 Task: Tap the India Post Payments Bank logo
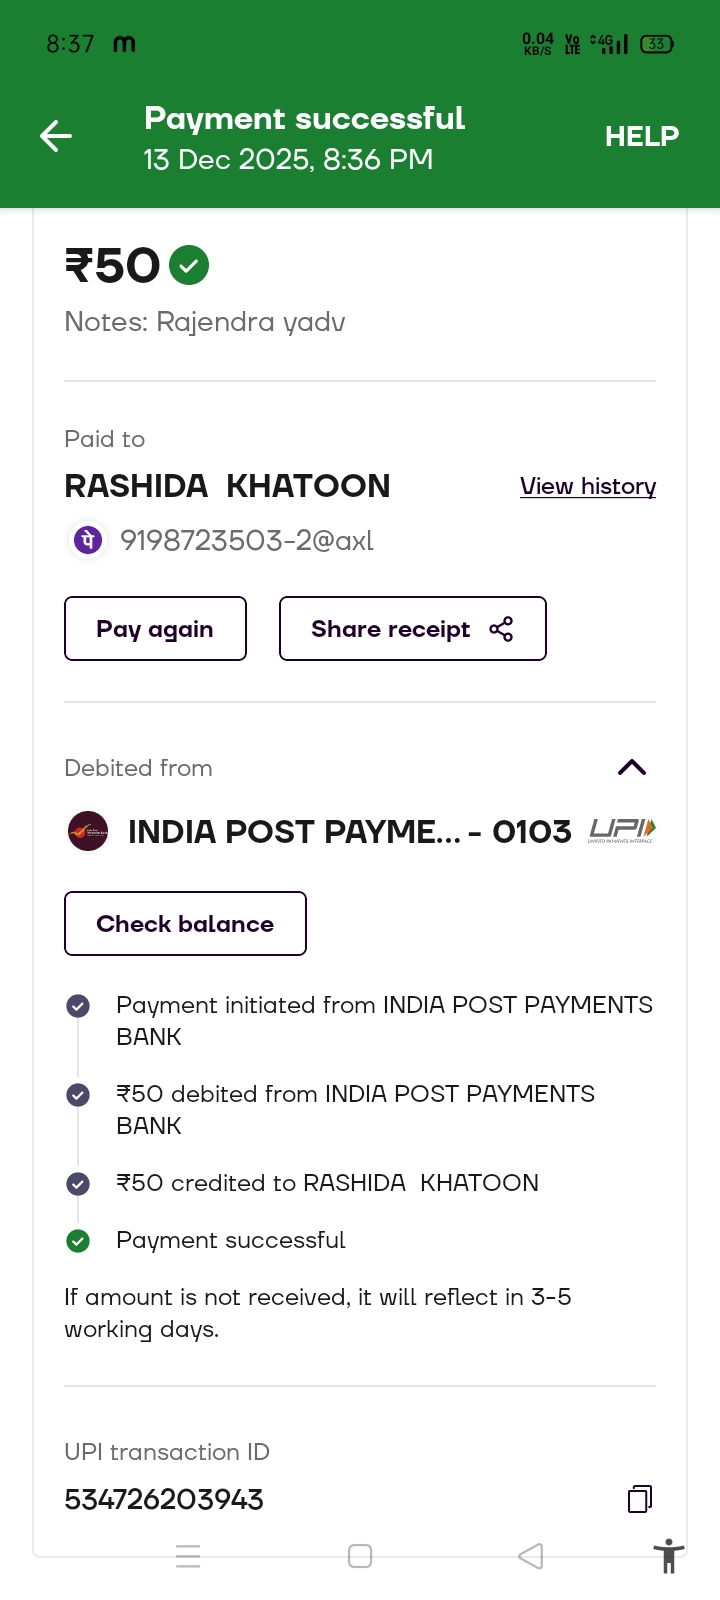coord(88,831)
